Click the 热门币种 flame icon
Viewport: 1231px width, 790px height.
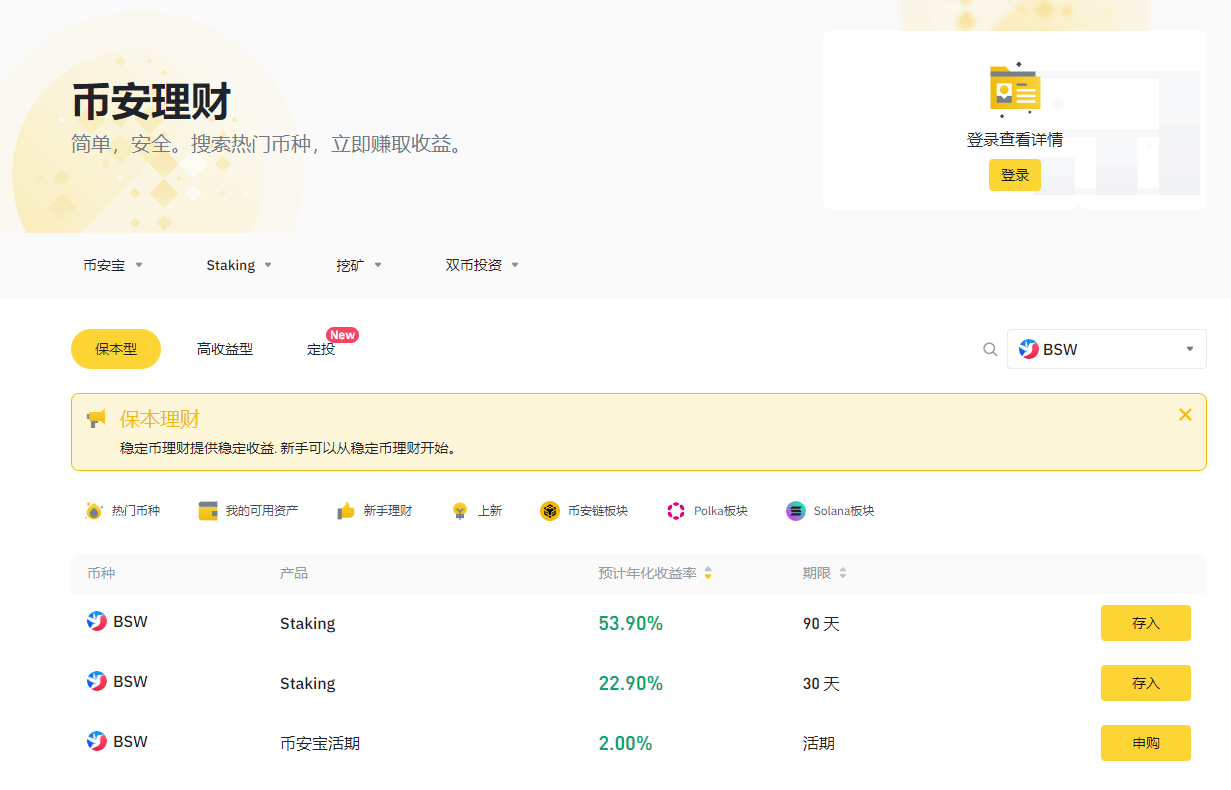tap(94, 511)
